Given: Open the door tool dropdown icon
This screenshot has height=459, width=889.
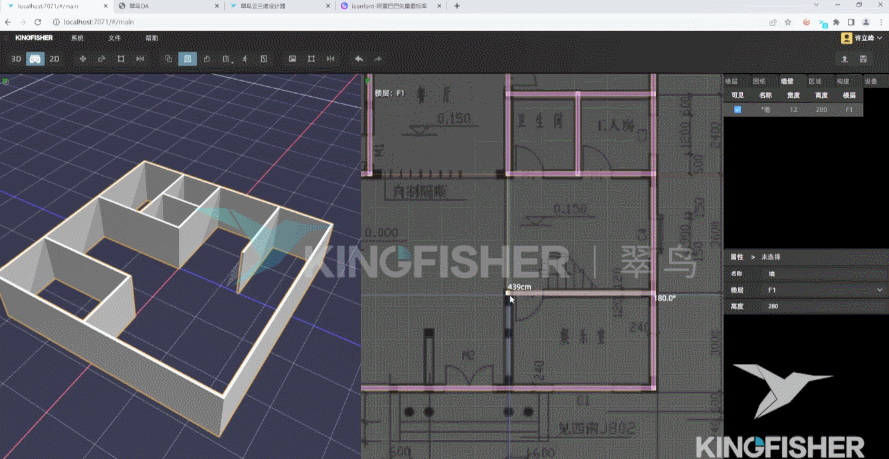Looking at the screenshot, I should 226,59.
